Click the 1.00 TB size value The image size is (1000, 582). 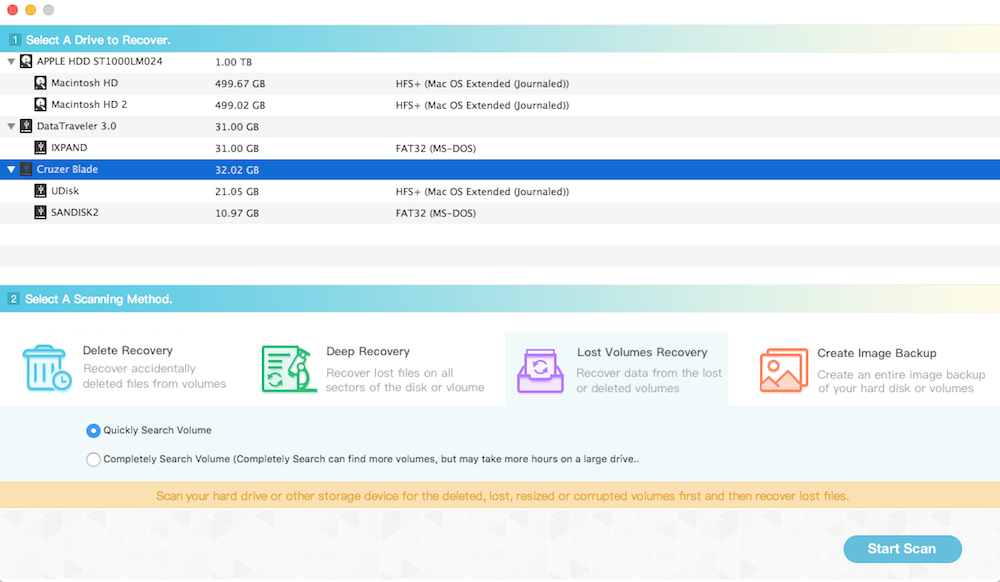pos(233,62)
